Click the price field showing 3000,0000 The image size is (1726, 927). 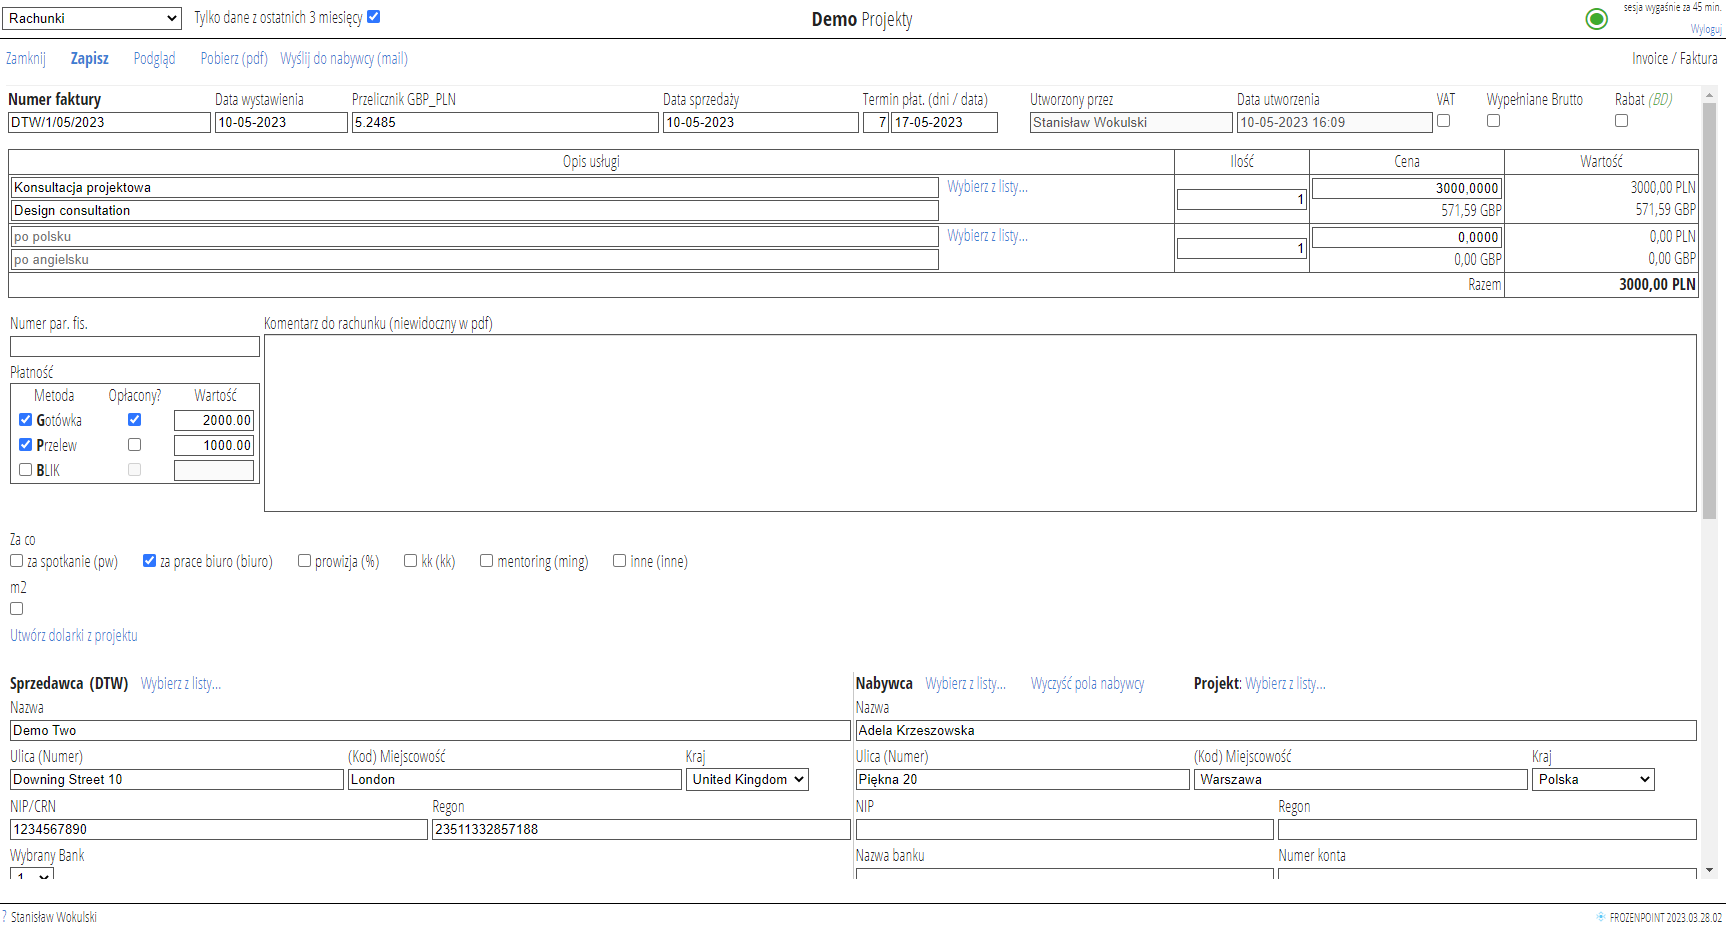(1406, 188)
